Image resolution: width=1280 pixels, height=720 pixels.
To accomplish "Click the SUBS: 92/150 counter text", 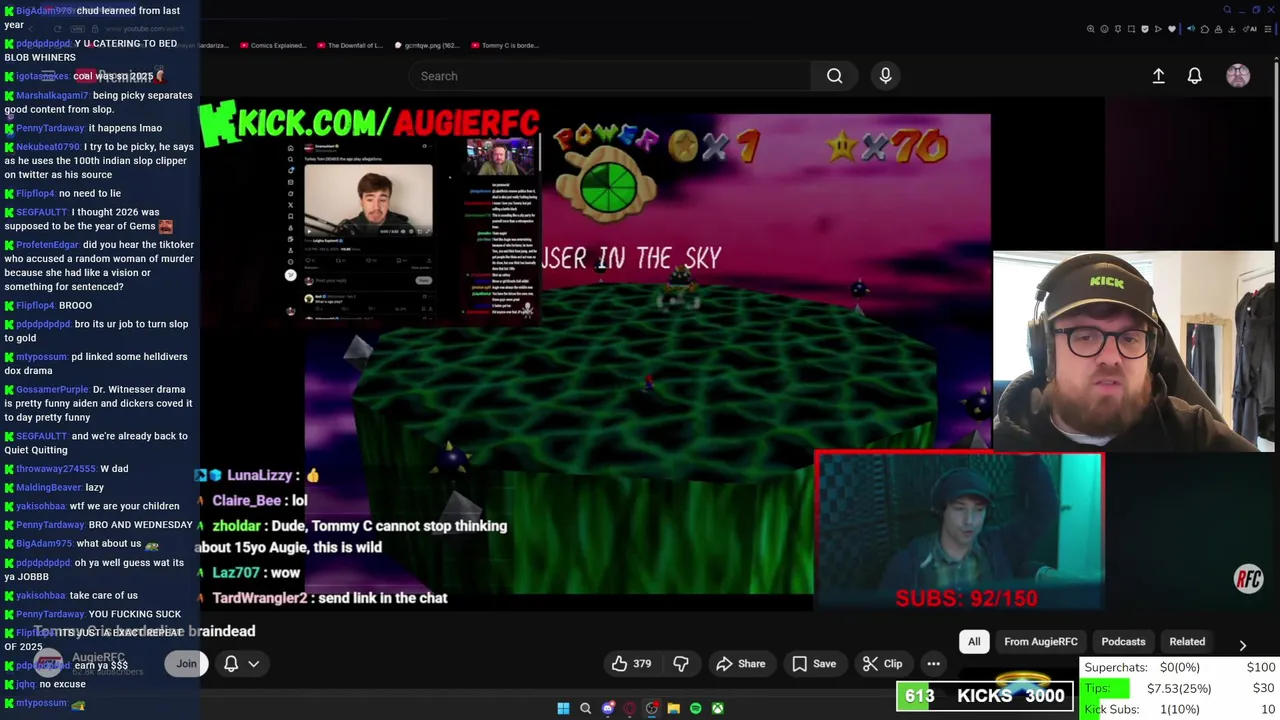I will click(966, 598).
